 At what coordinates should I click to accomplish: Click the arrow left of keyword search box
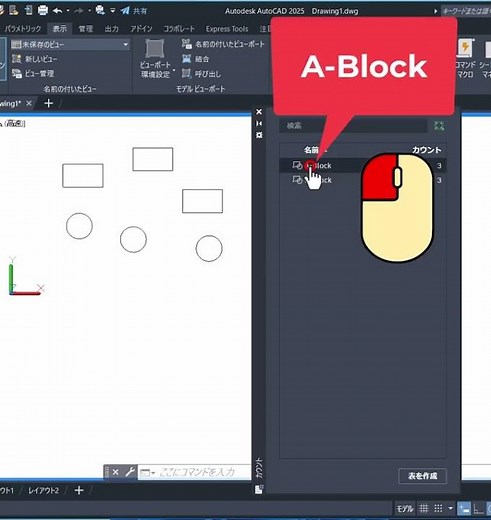(435, 11)
